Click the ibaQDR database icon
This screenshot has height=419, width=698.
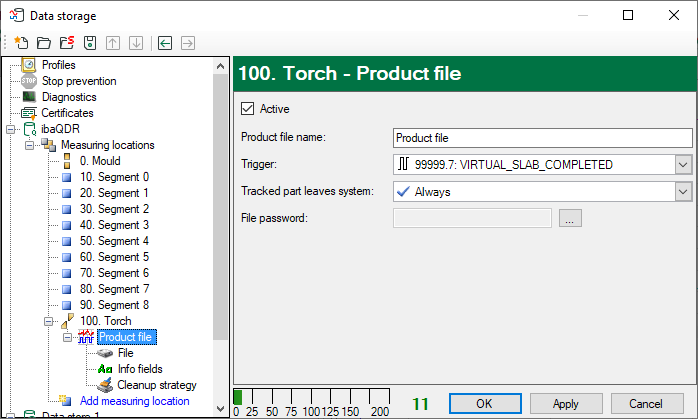pos(29,129)
